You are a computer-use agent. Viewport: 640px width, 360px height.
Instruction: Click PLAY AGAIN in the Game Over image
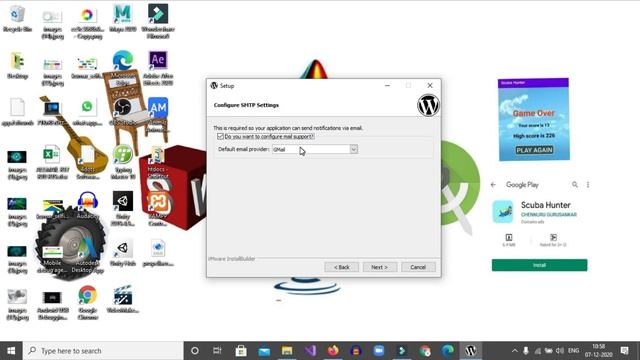(534, 150)
